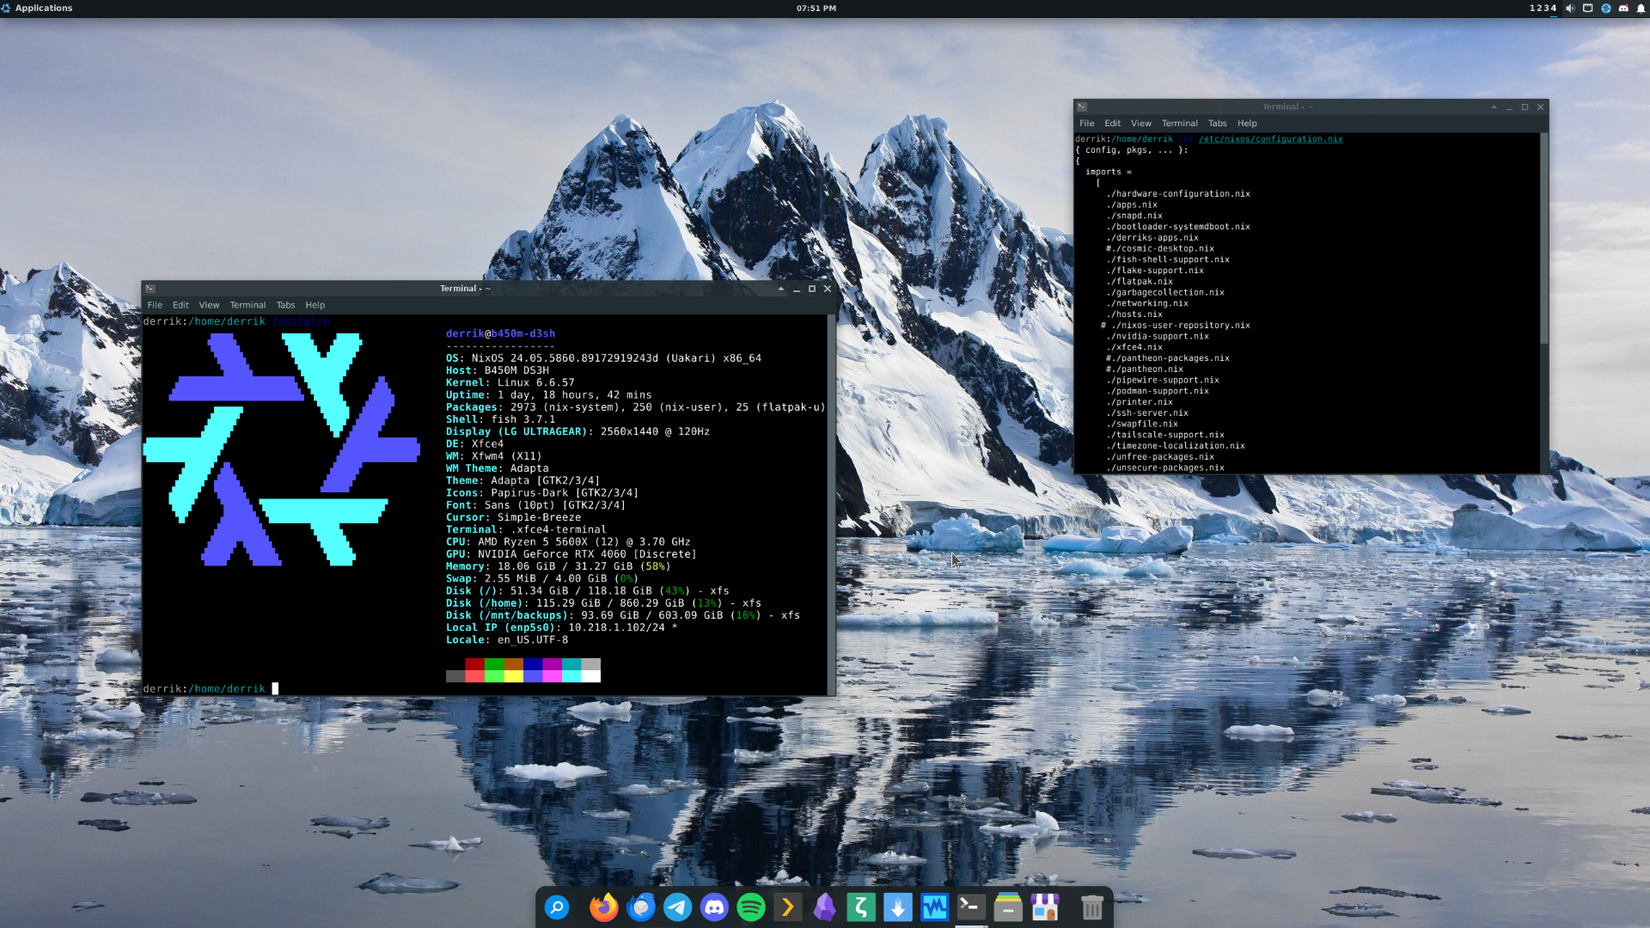Launch the terminal emulator from the dock
Viewport: 1650px width, 928px height.
tap(969, 907)
